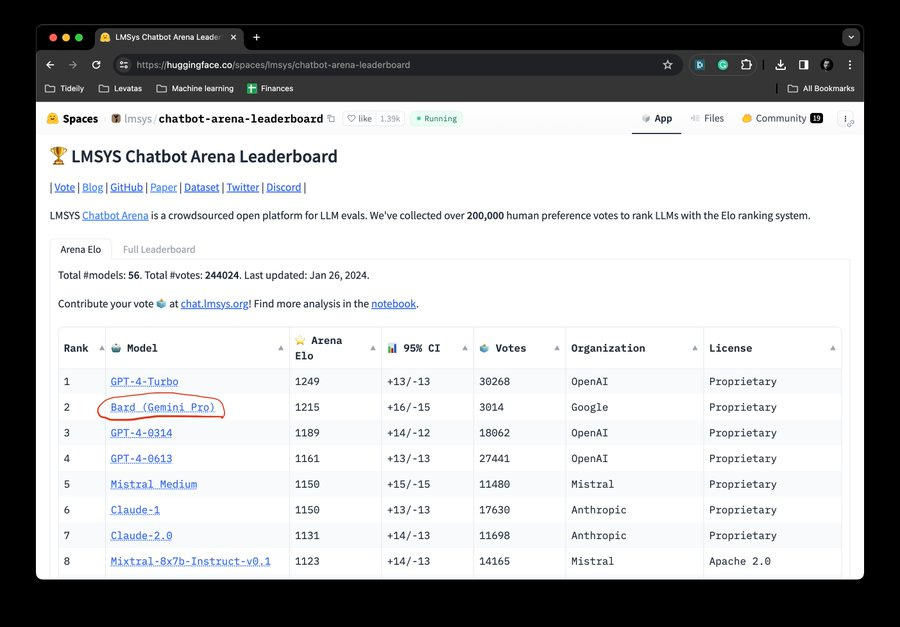Screen dimensions: 900x627
Task: Open the Grammarly extension icon
Action: tap(723, 65)
